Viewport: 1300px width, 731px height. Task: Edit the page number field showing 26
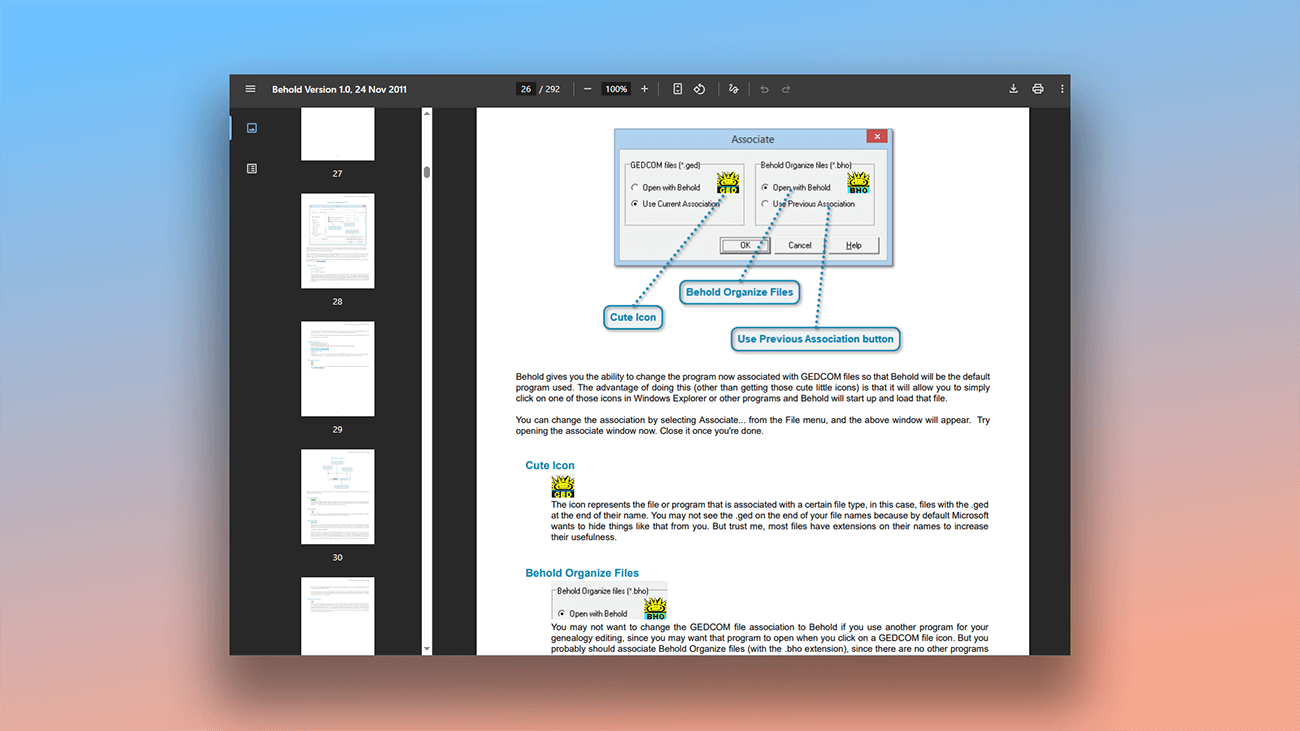526,89
